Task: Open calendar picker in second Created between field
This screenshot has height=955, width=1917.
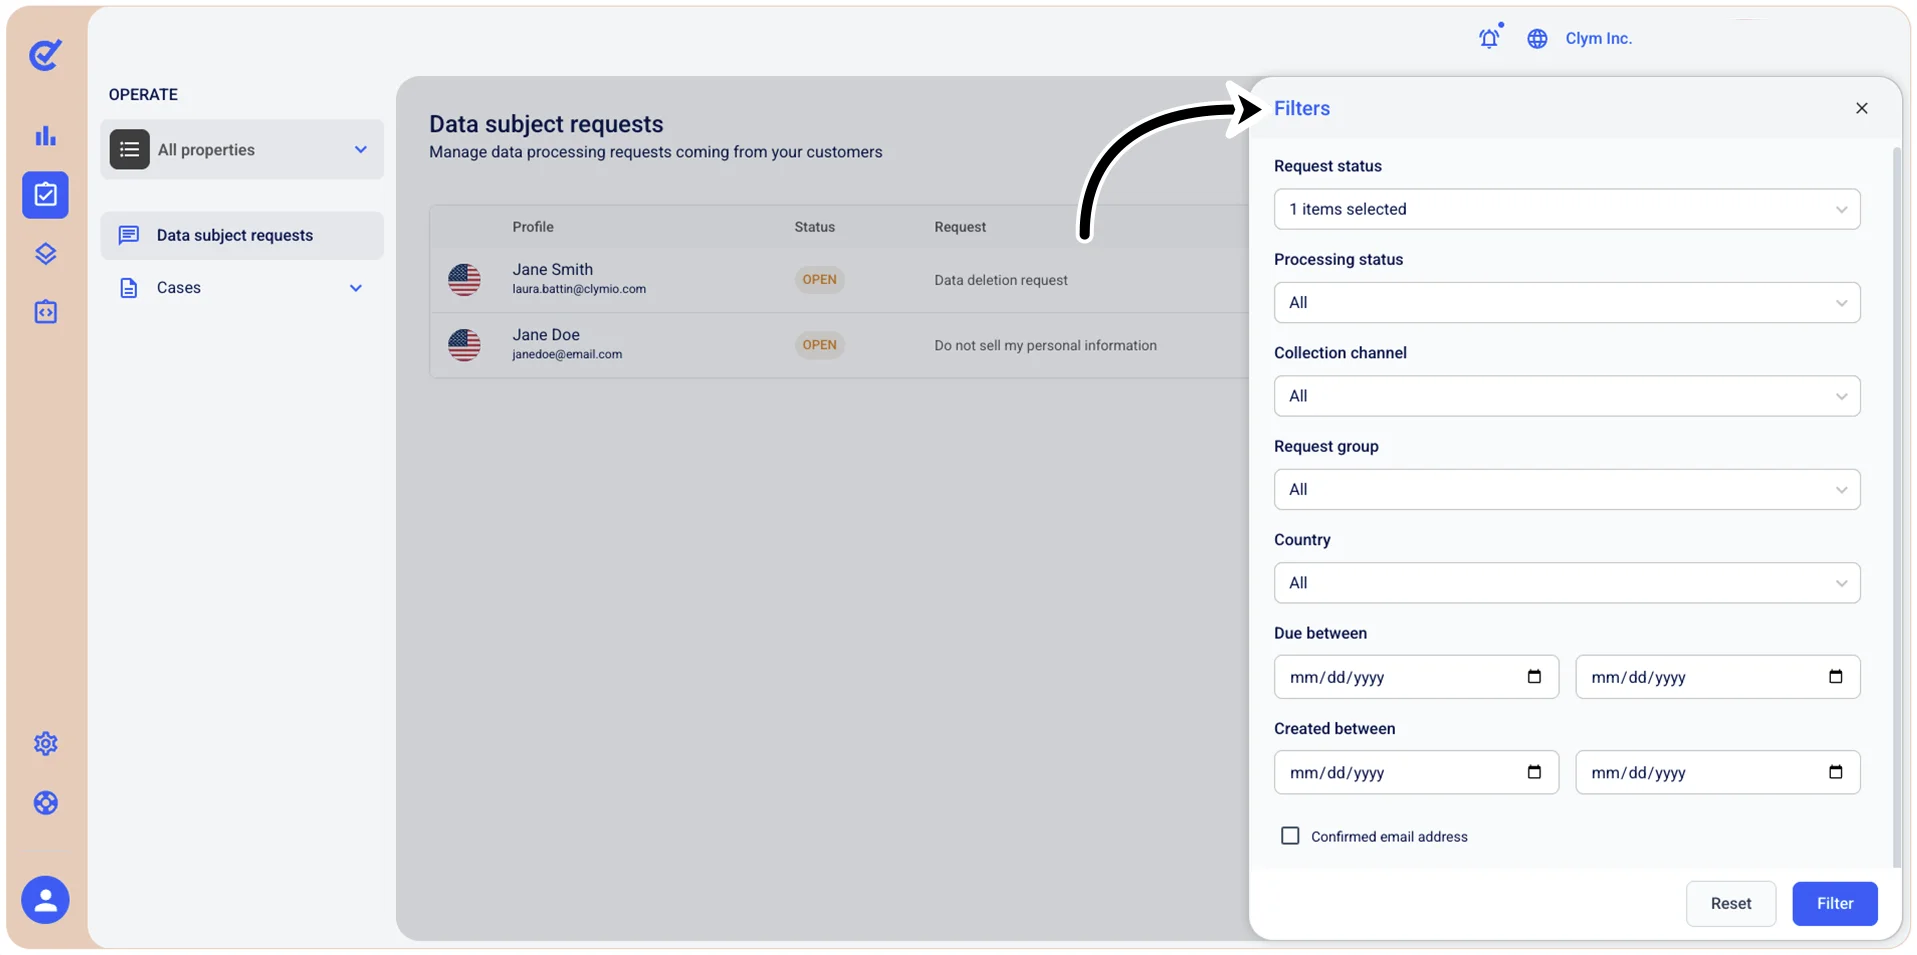Action: [1835, 772]
